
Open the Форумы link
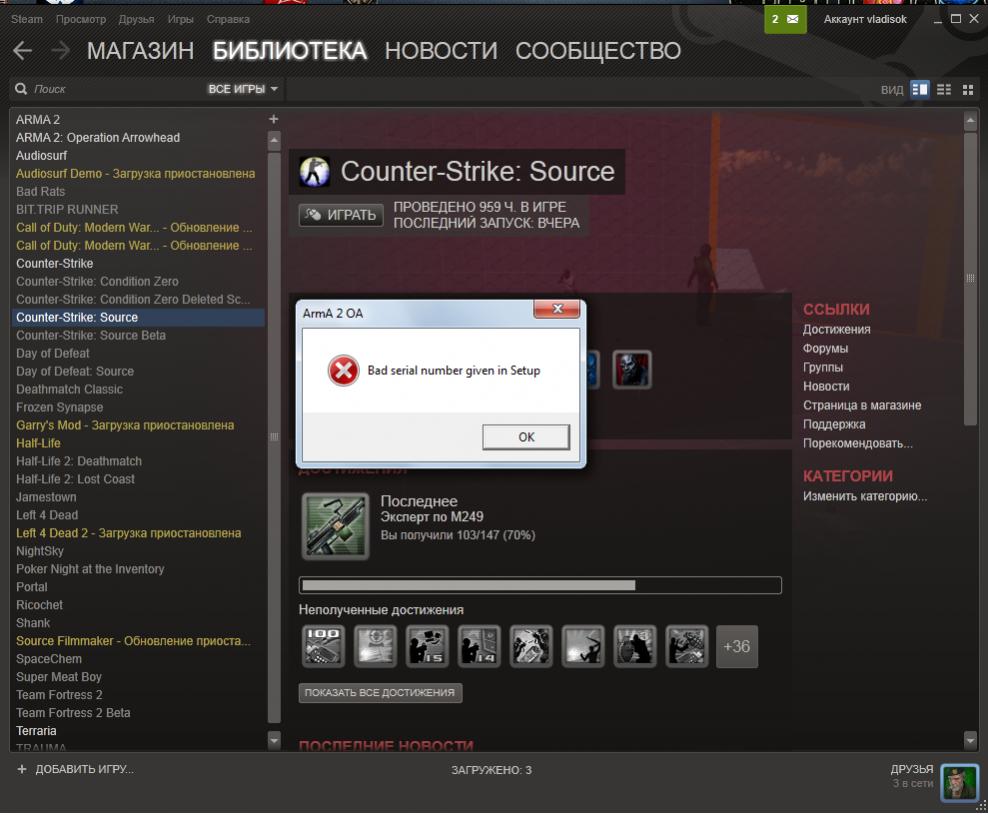pos(825,349)
